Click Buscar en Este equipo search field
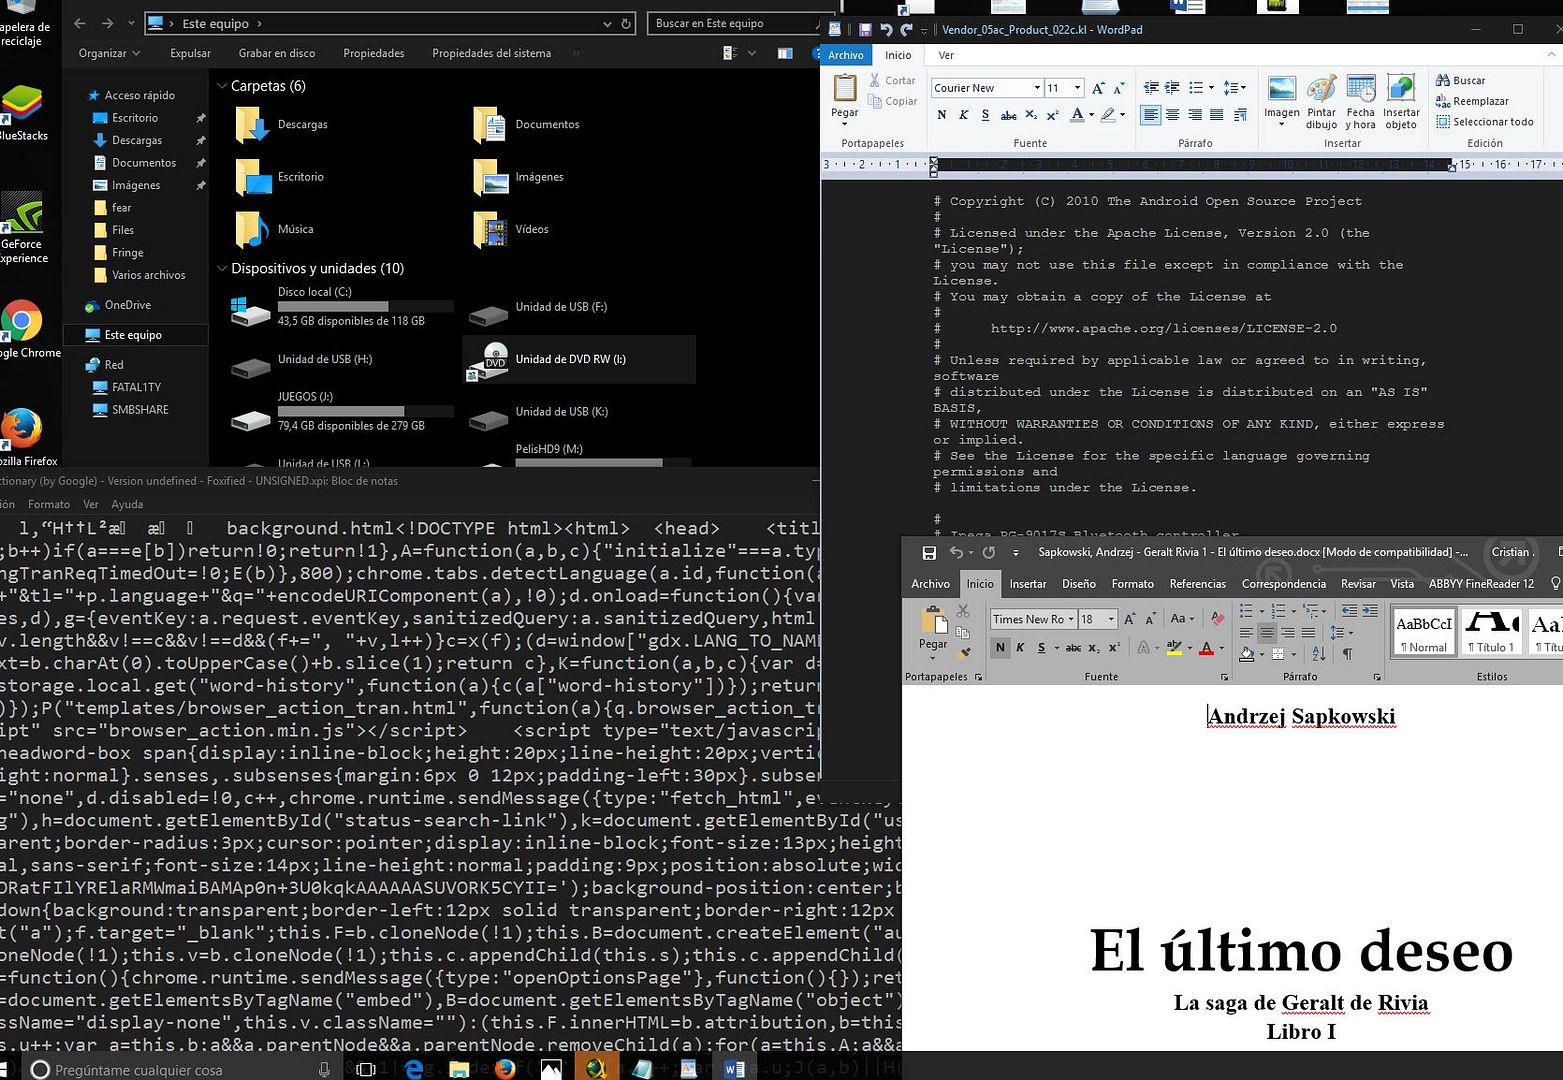This screenshot has height=1080, width=1563. point(732,23)
